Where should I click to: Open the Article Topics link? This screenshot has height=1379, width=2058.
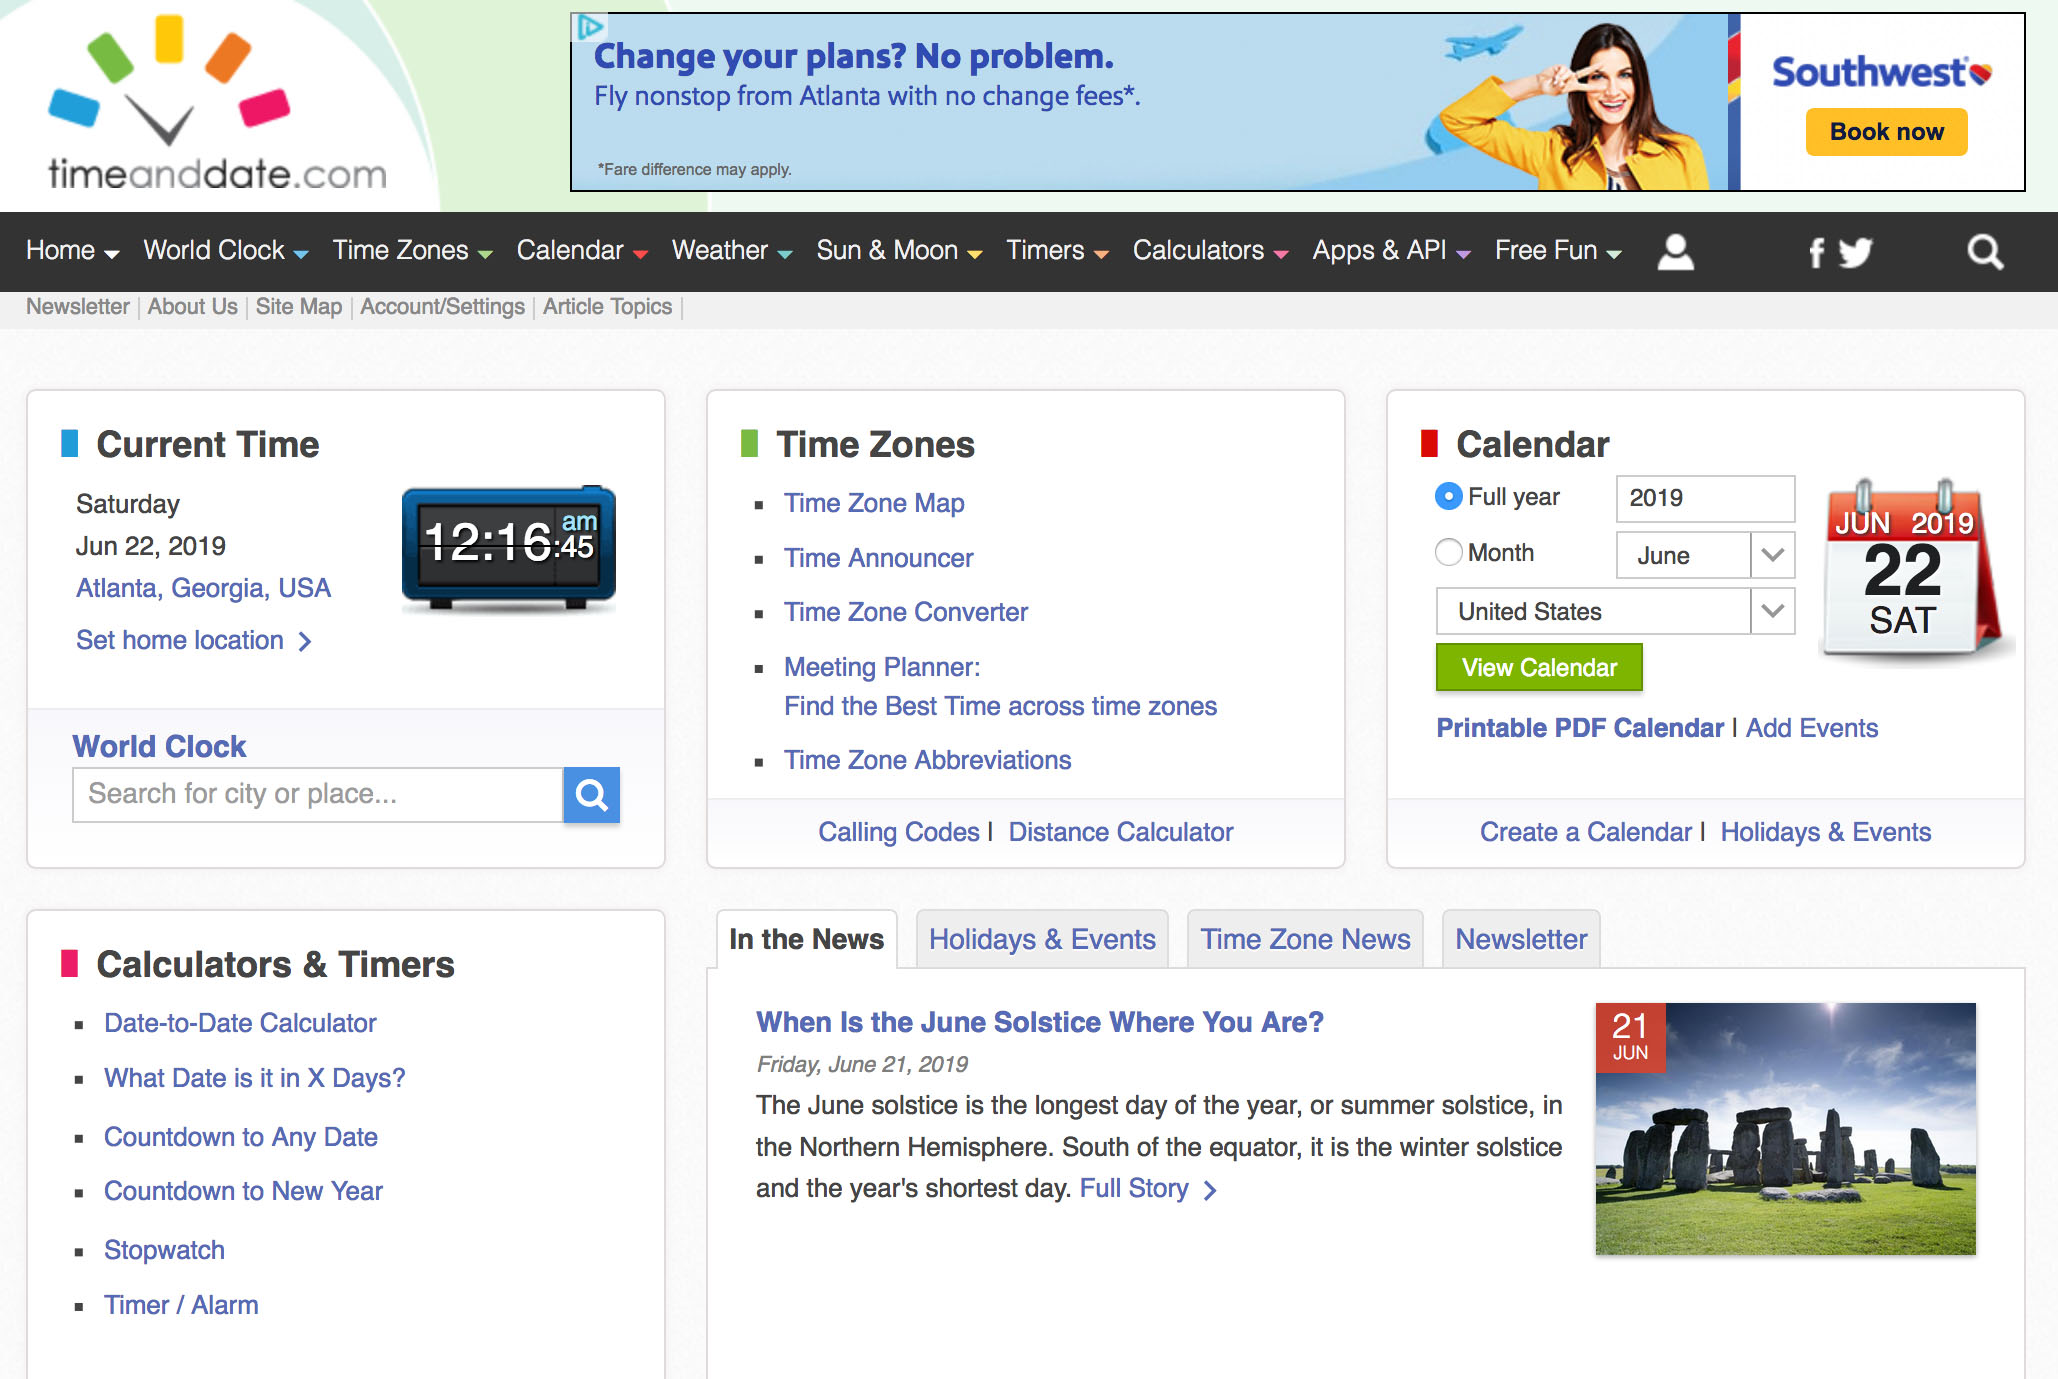point(607,306)
